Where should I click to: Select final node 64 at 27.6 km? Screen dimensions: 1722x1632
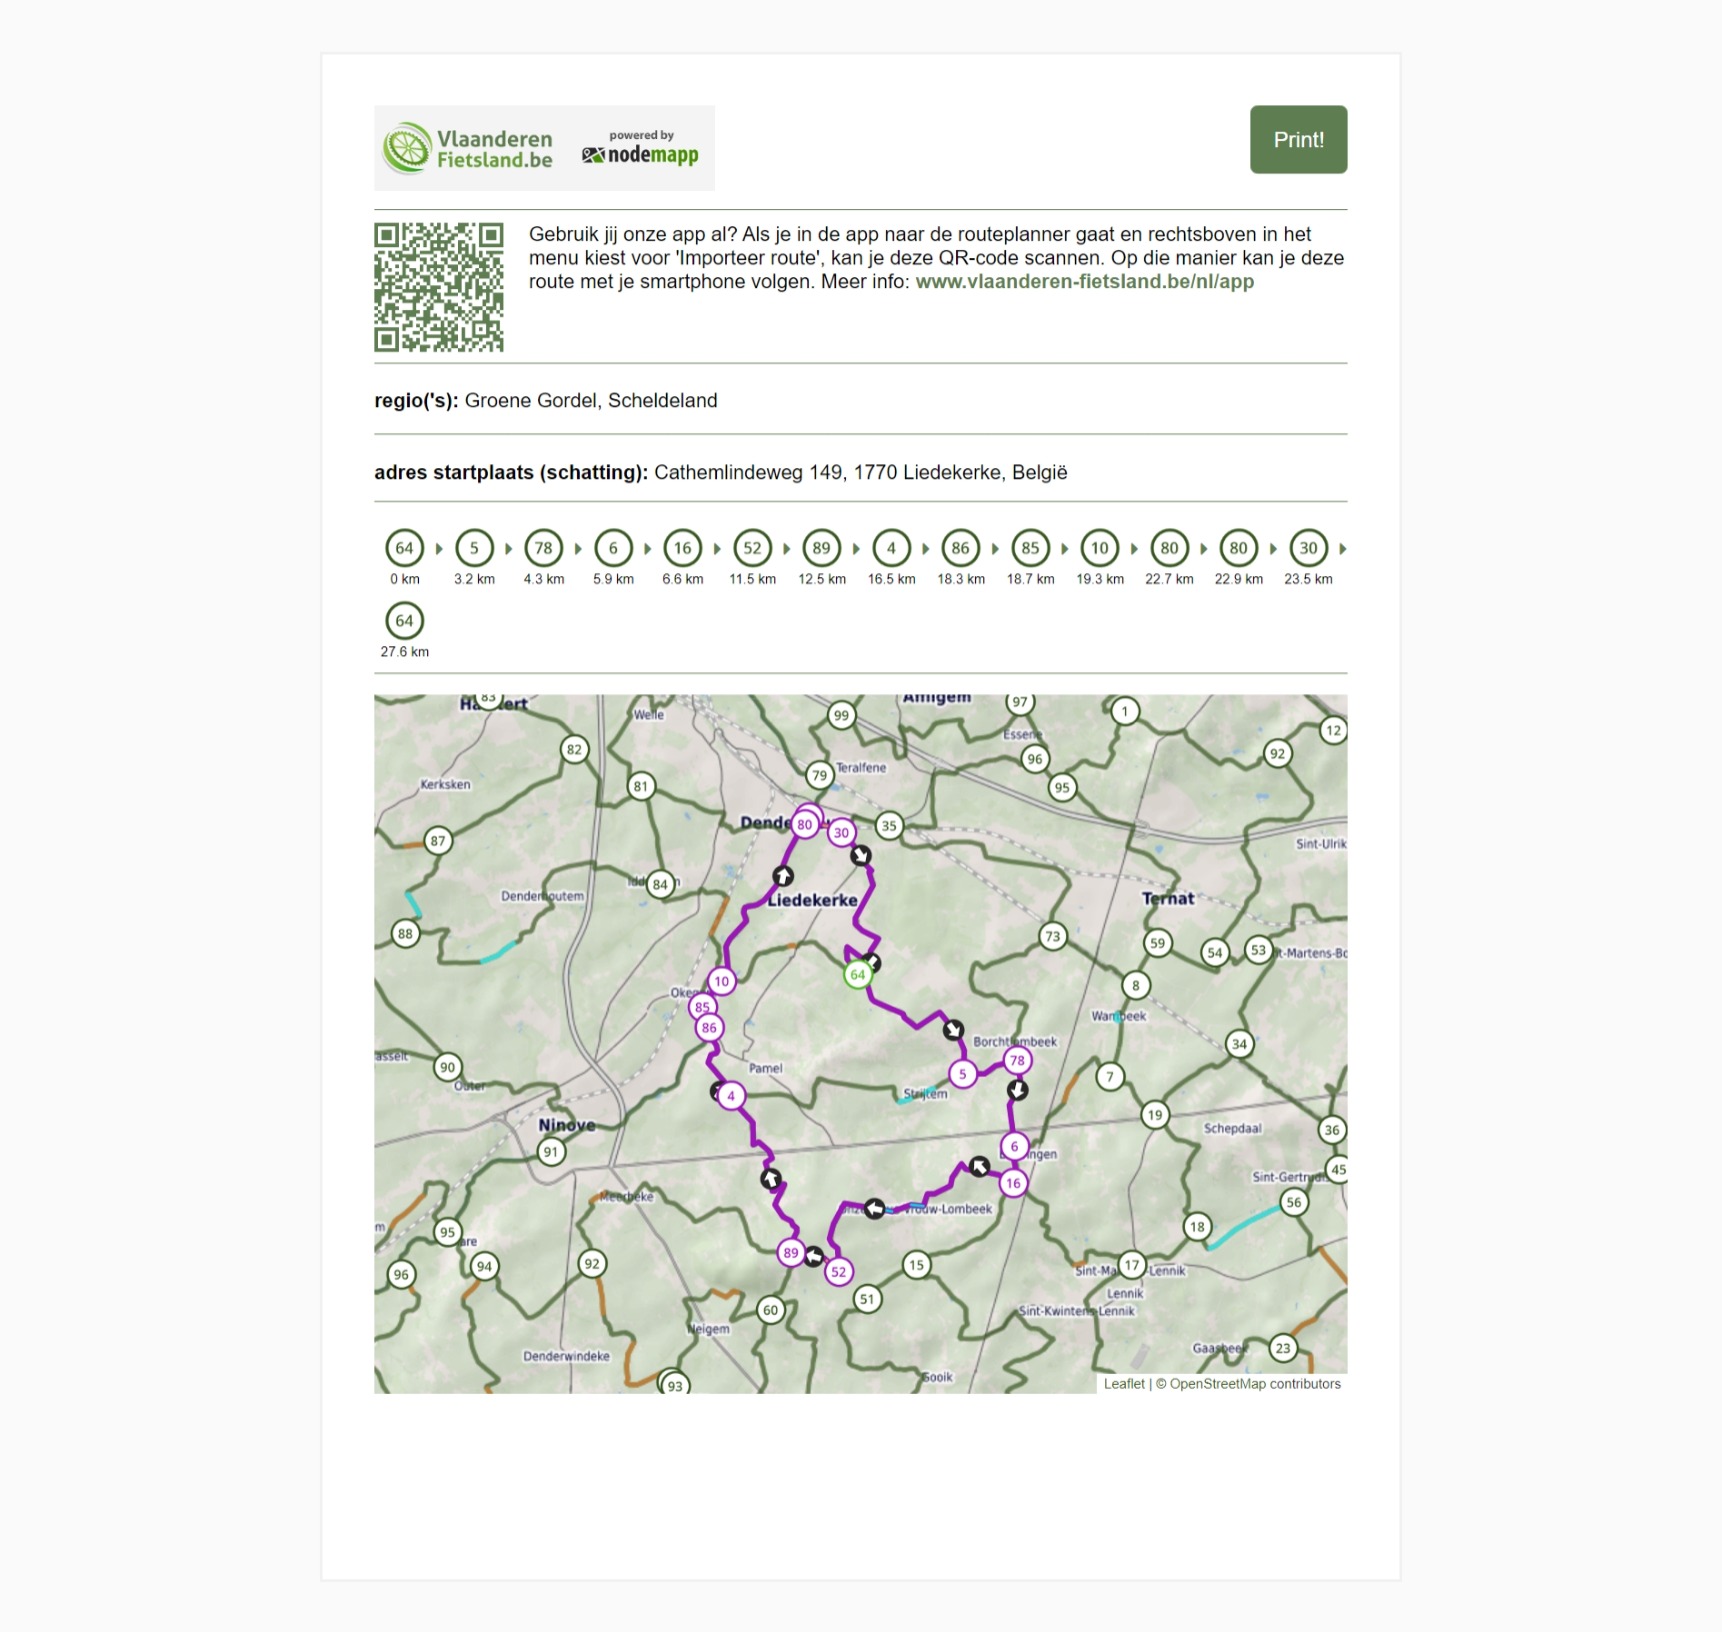pos(404,621)
